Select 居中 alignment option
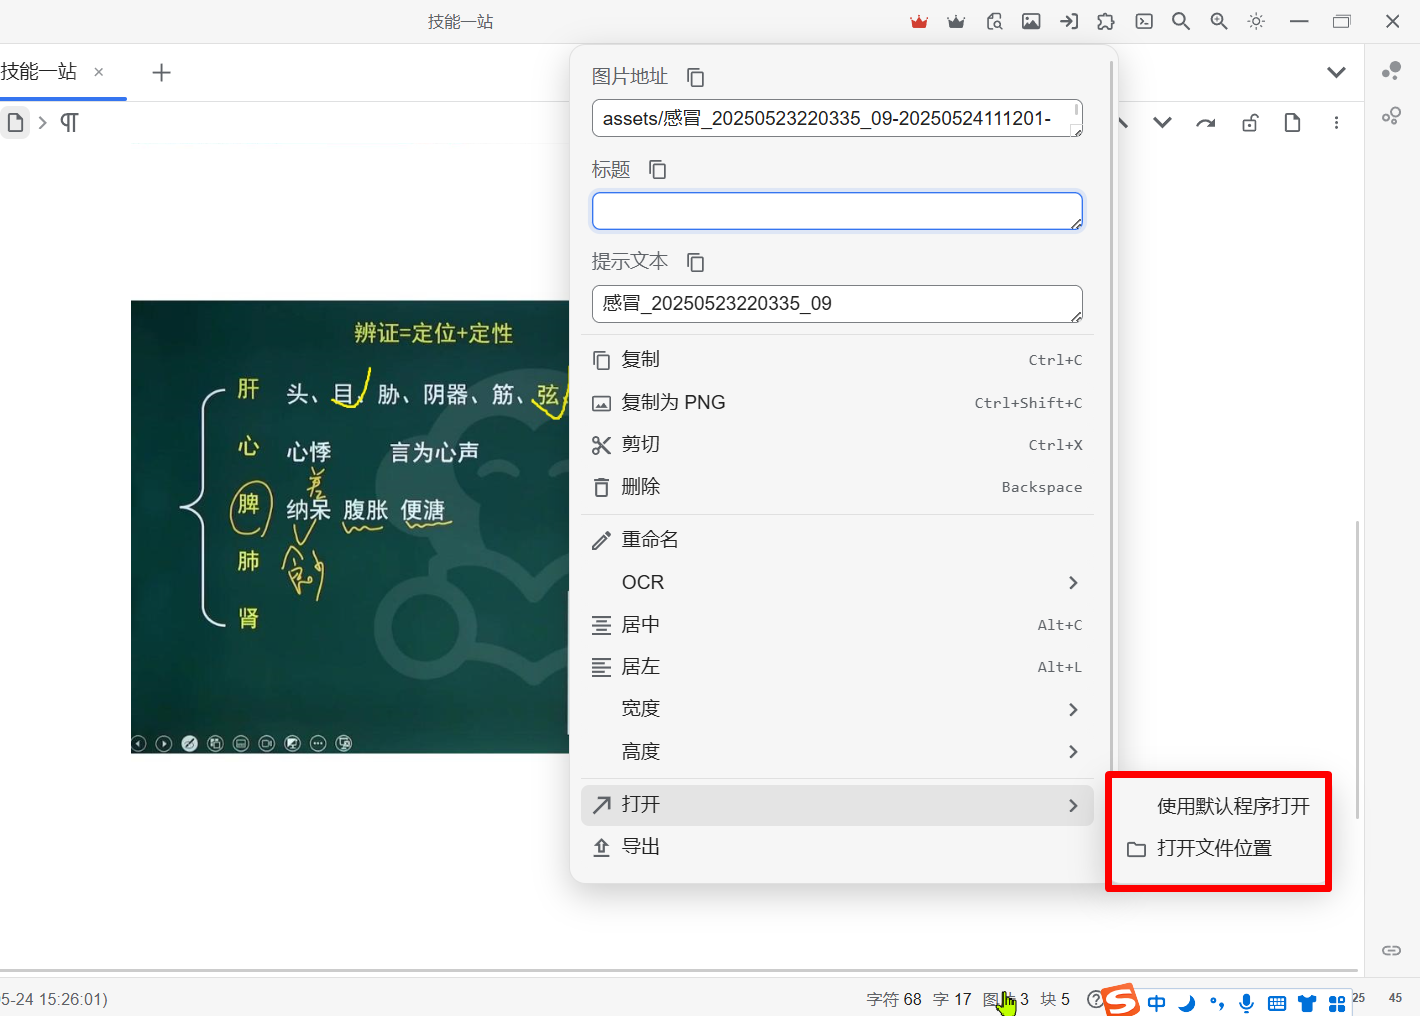The image size is (1420, 1016). click(837, 625)
